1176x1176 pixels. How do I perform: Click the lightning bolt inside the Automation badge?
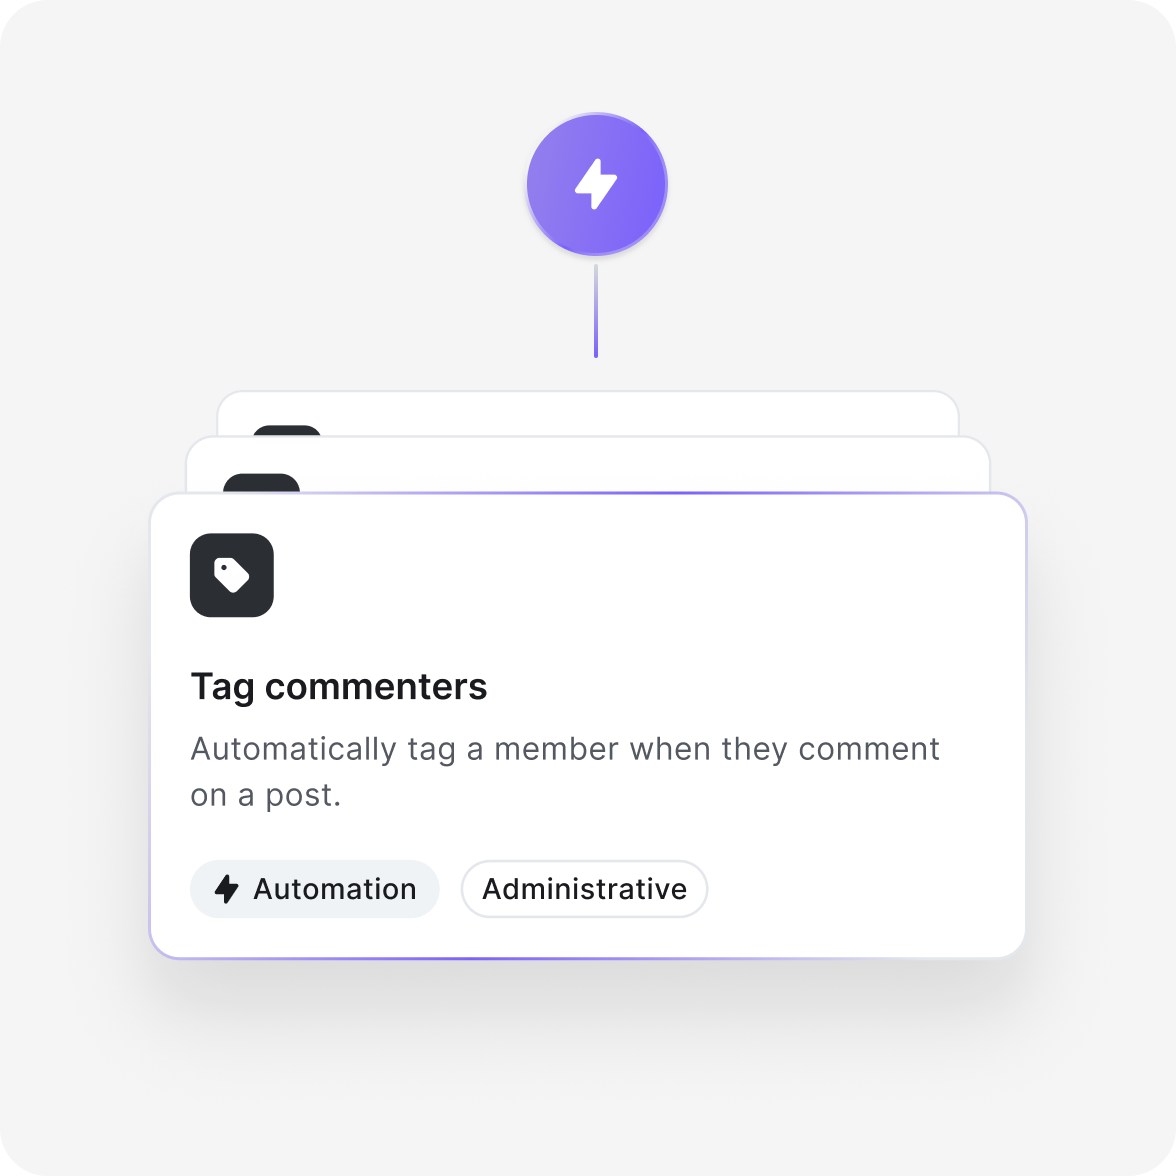226,889
